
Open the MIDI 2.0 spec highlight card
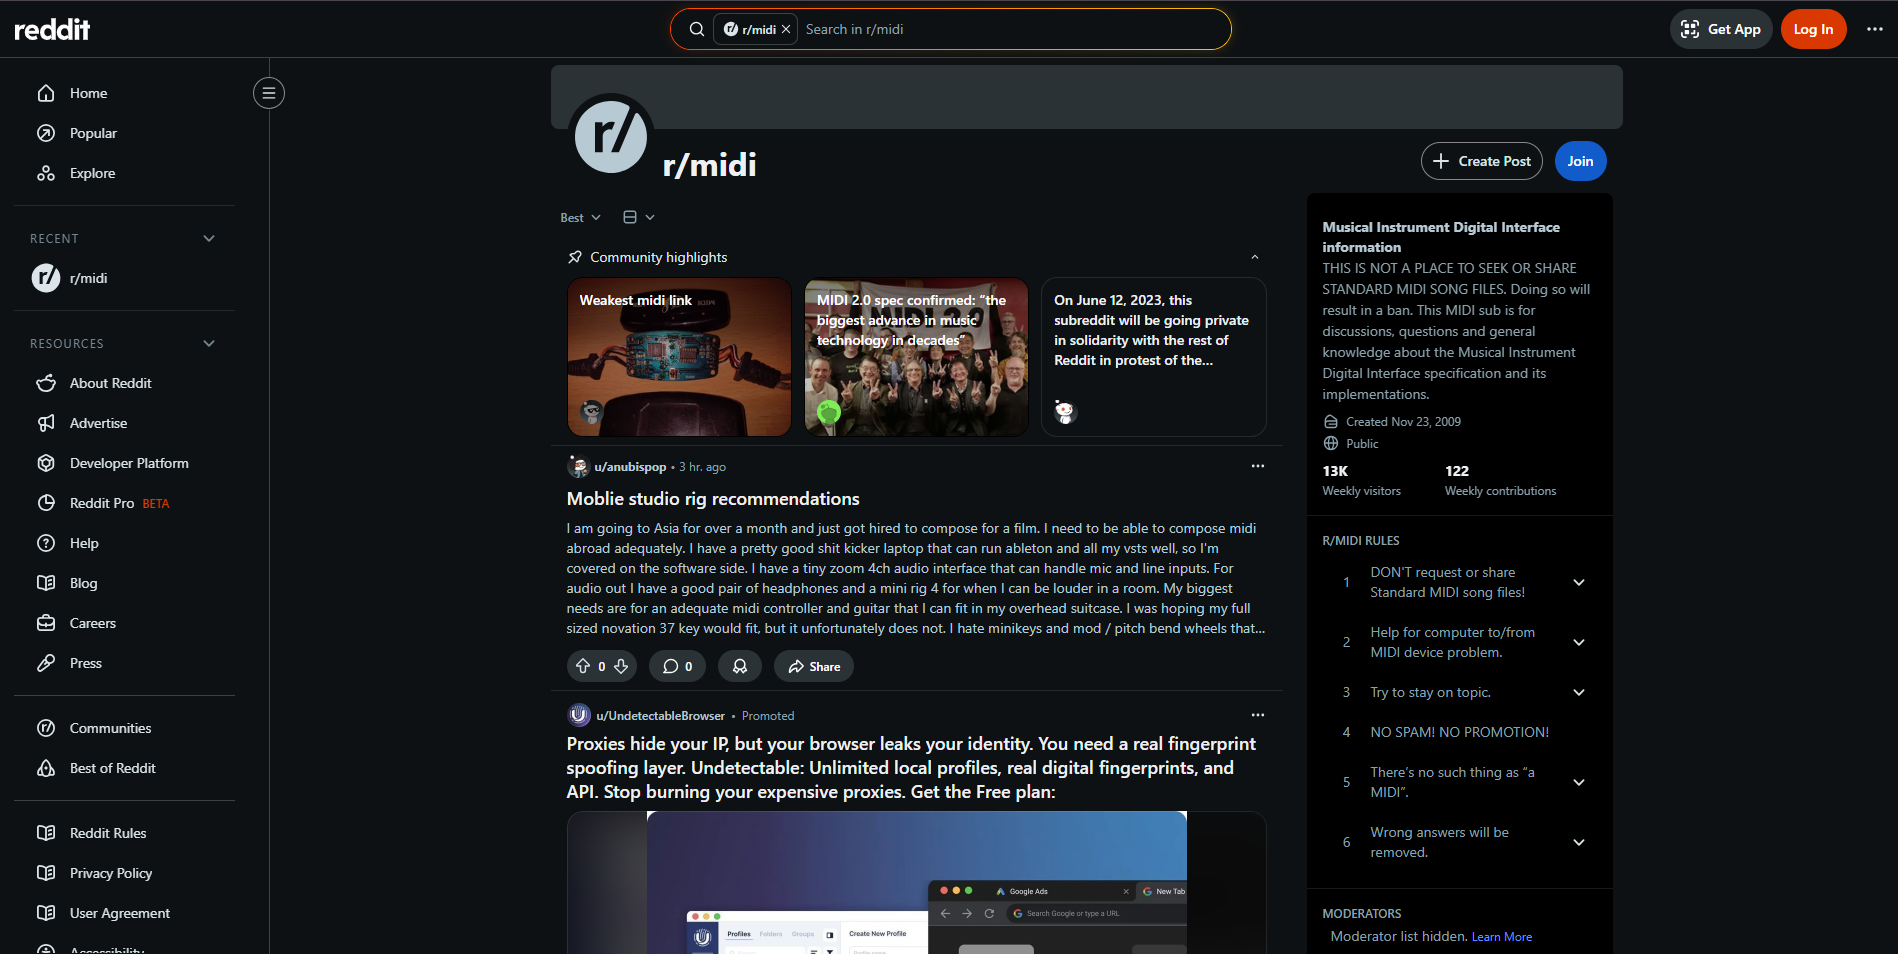tap(915, 357)
